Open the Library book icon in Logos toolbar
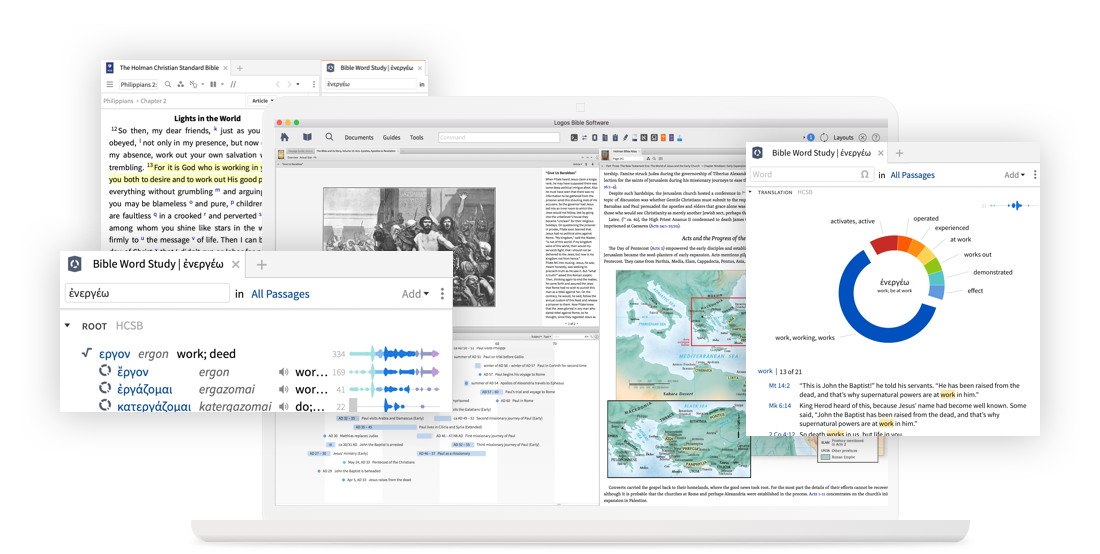This screenshot has height=554, width=1100. click(x=307, y=137)
